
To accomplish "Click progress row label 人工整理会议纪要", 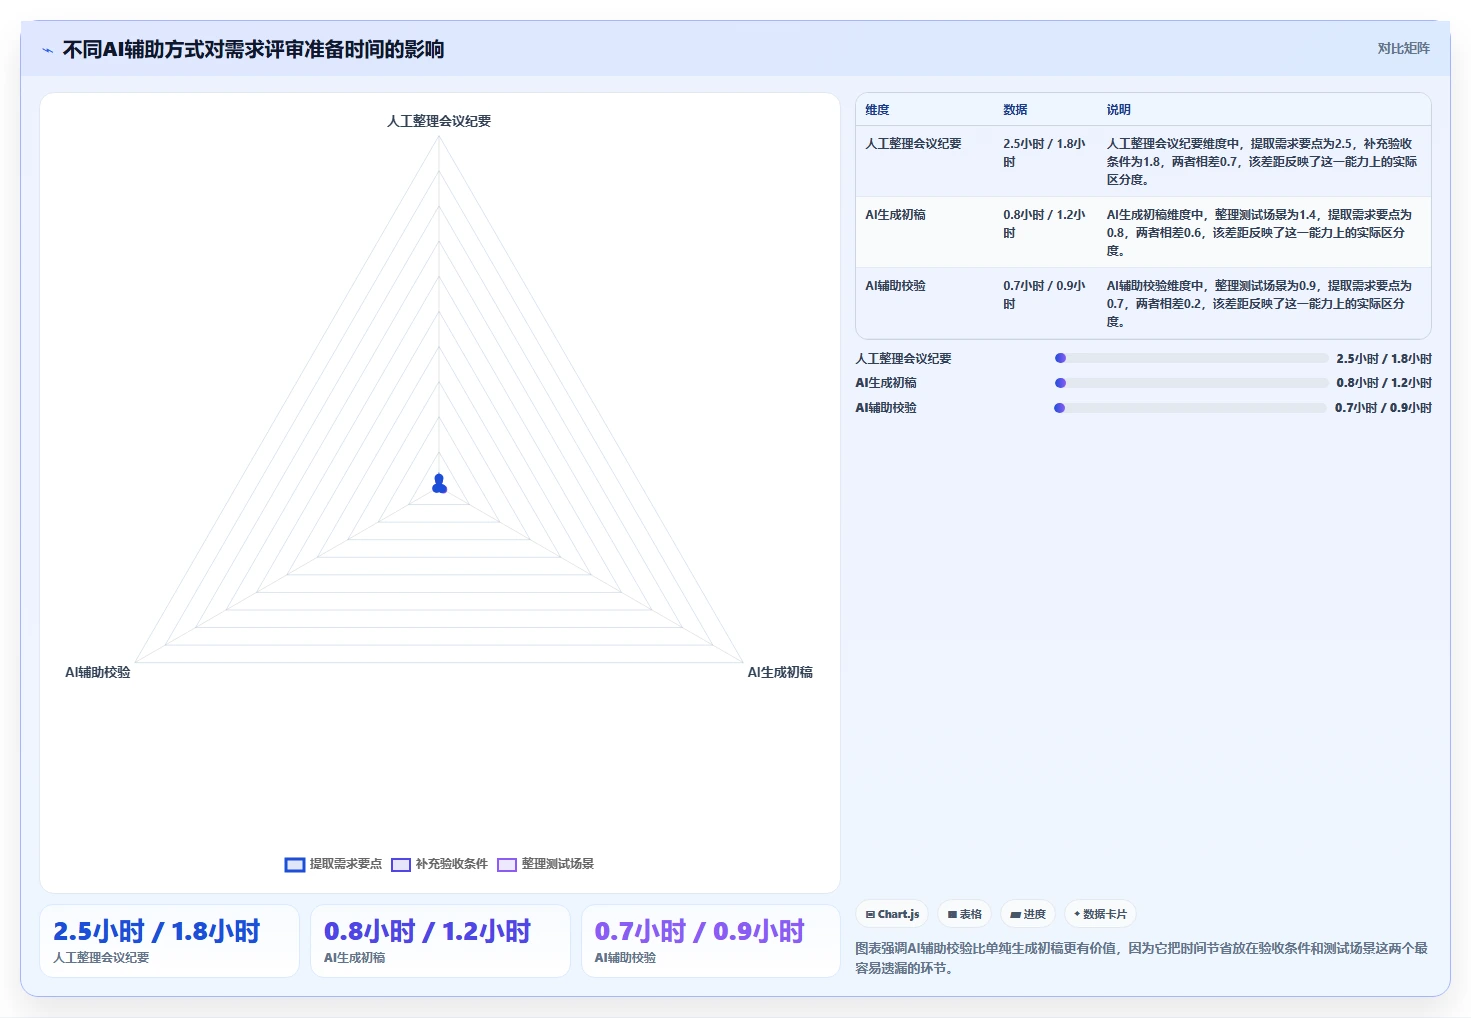I will pos(903,358).
